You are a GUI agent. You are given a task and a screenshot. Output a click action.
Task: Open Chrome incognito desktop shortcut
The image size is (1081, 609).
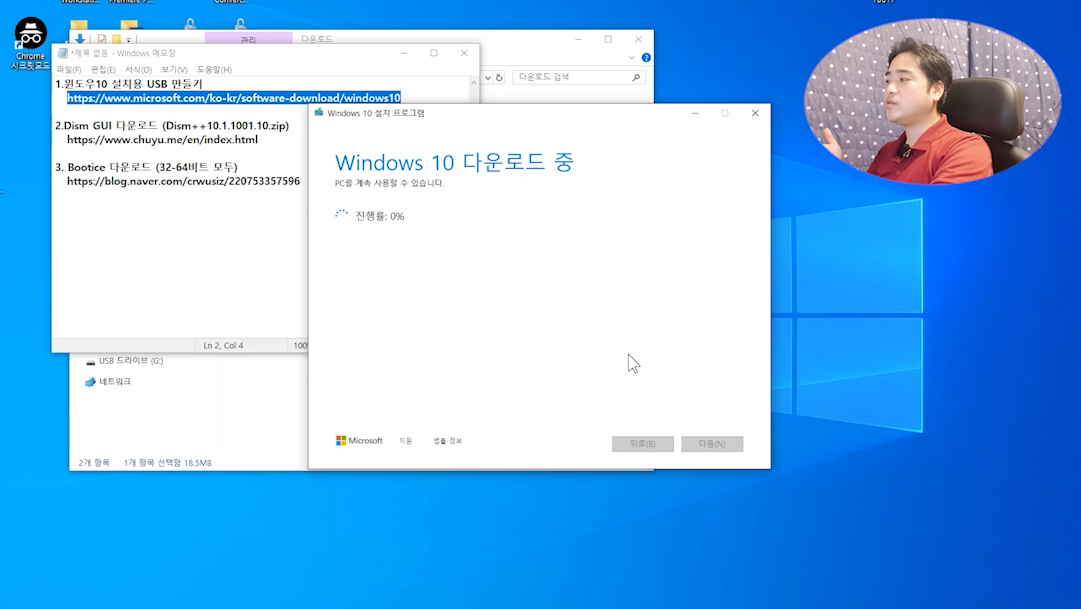[30, 43]
